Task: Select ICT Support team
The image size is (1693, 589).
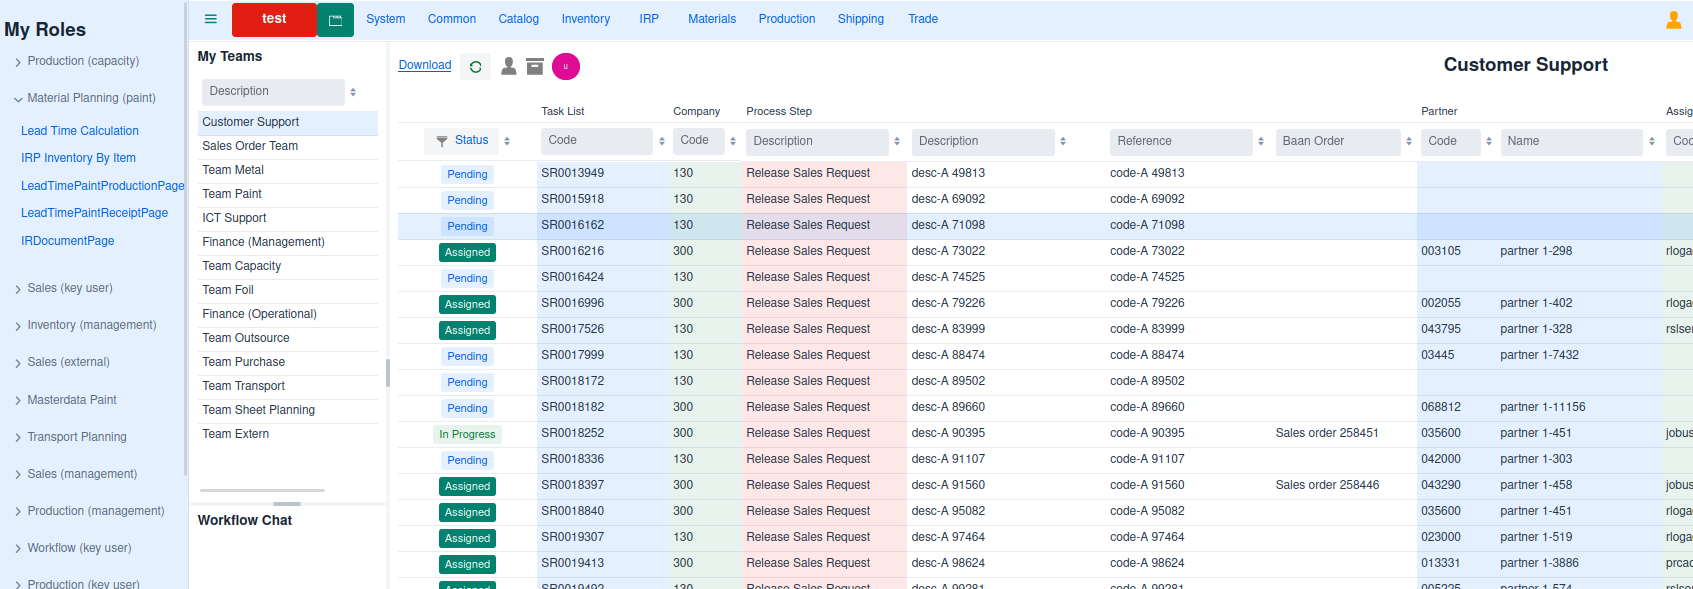Action: click(288, 218)
